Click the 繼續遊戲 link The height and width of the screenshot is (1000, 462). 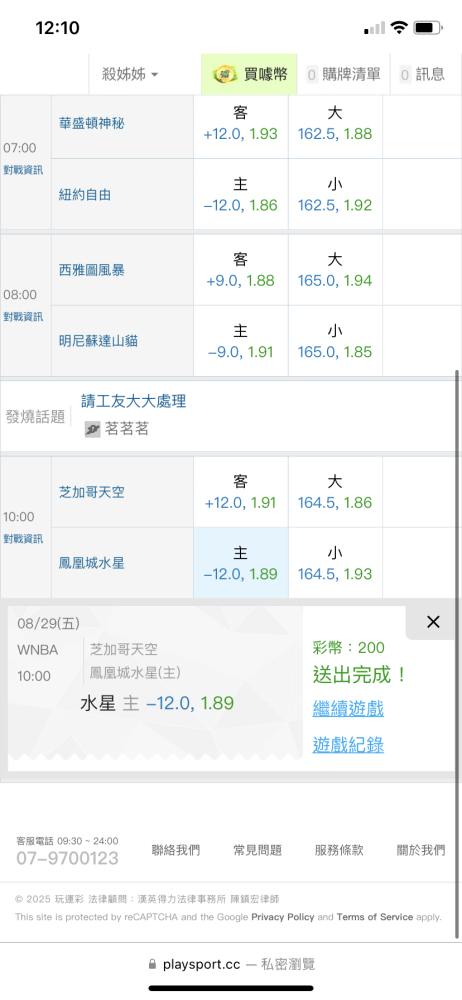point(348,709)
